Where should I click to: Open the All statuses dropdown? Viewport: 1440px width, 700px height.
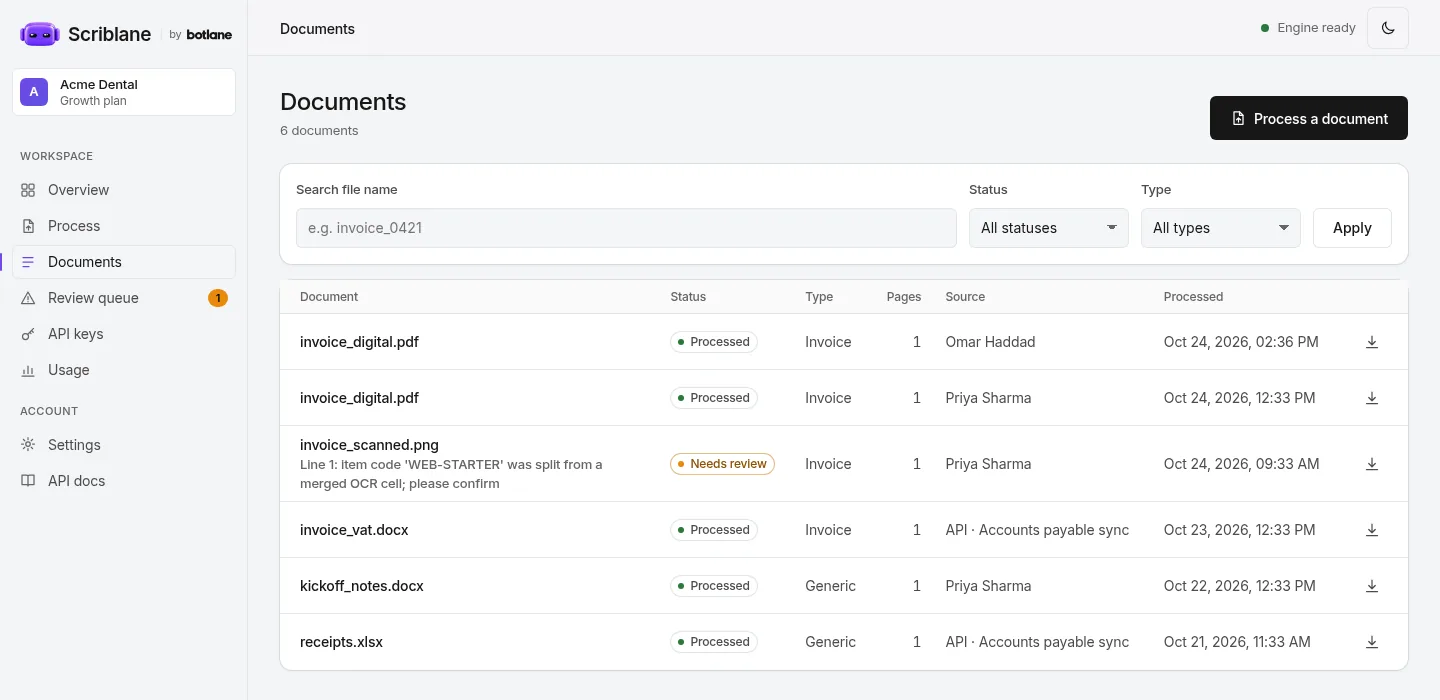pyautogui.click(x=1049, y=228)
